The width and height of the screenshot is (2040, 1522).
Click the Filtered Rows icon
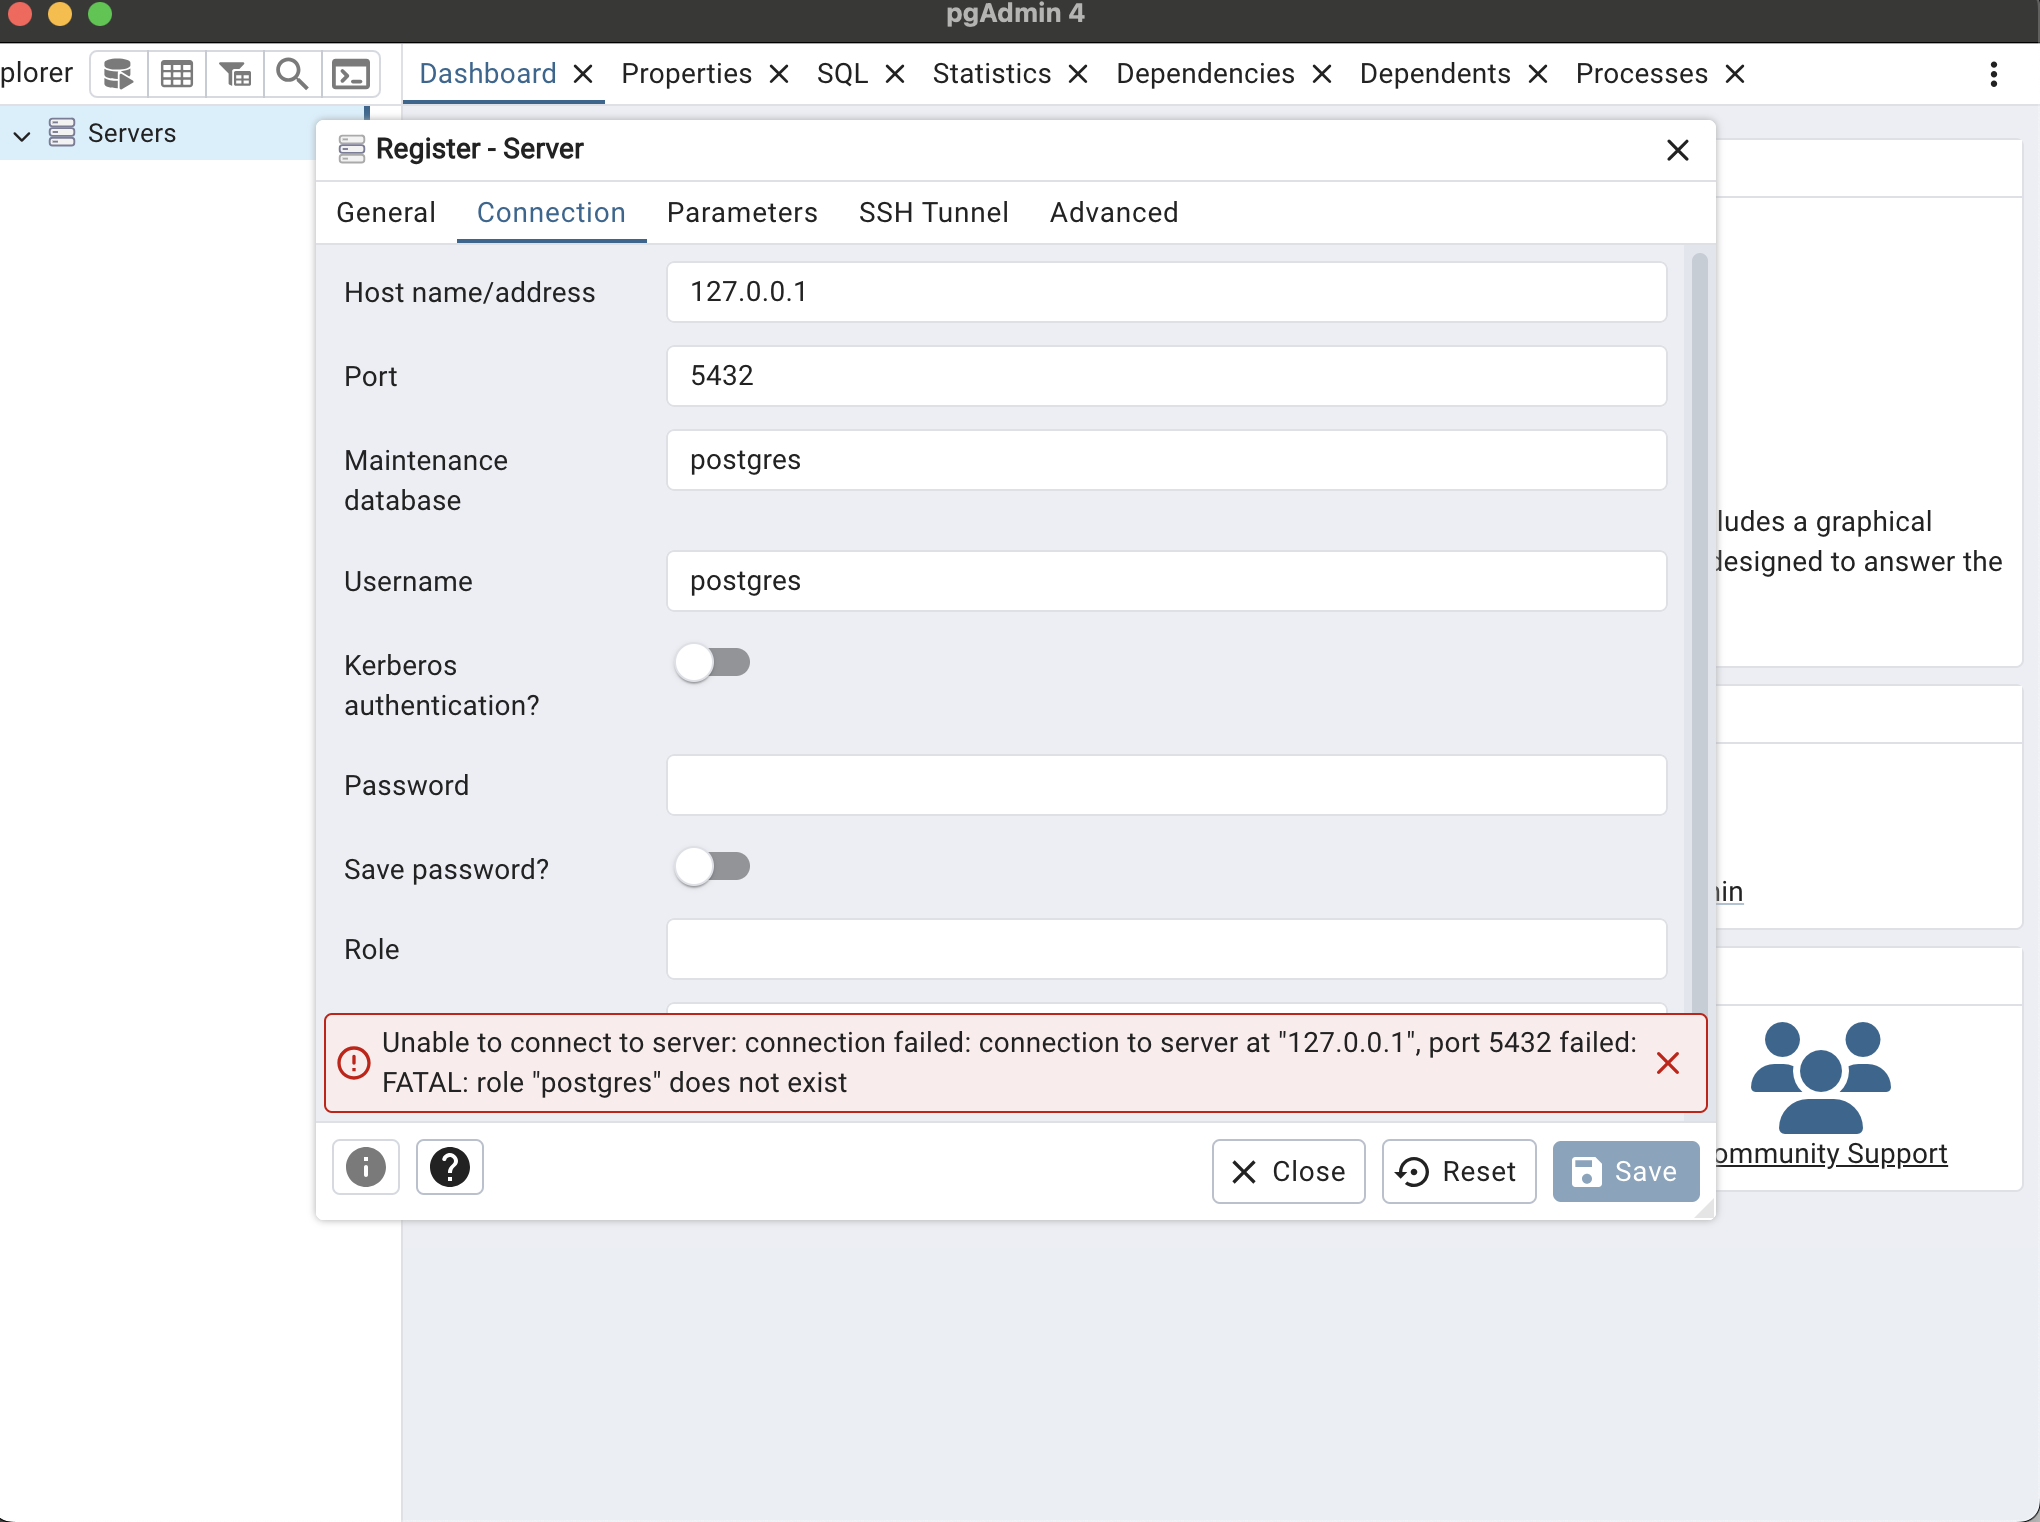[235, 74]
